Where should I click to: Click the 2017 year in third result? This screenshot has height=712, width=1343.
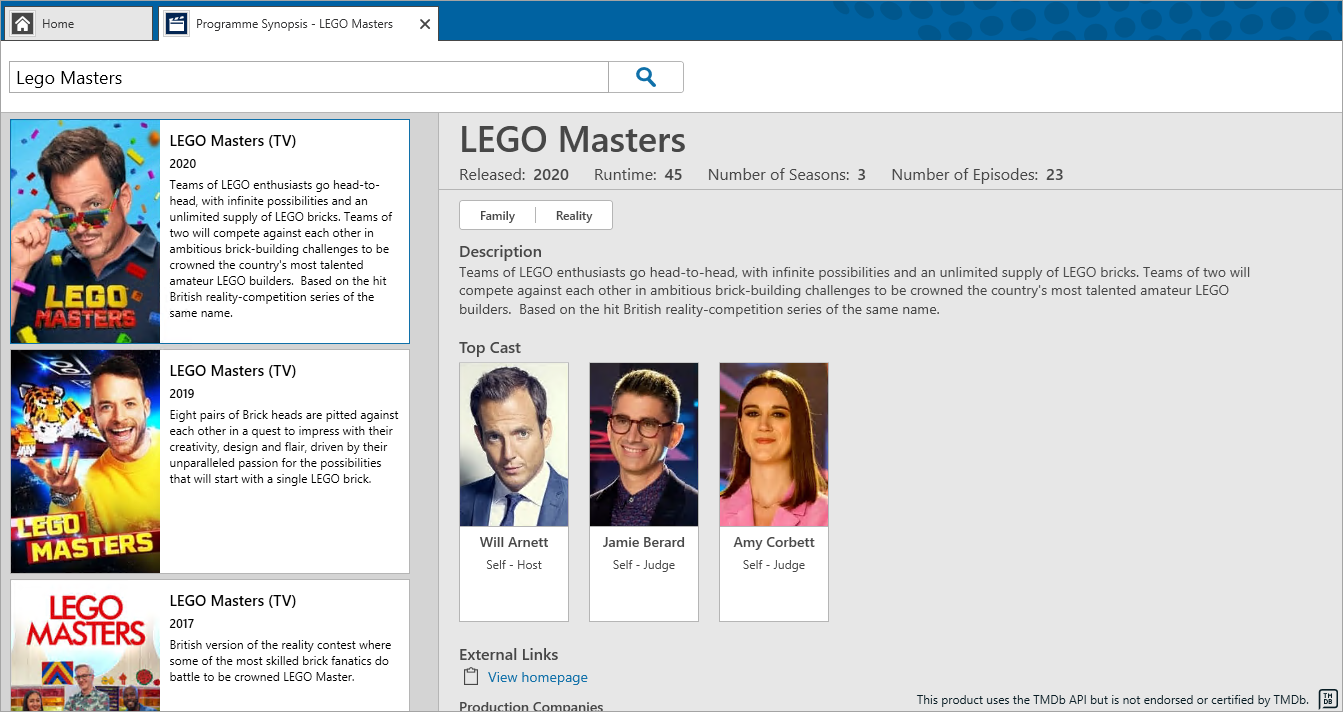tap(182, 624)
